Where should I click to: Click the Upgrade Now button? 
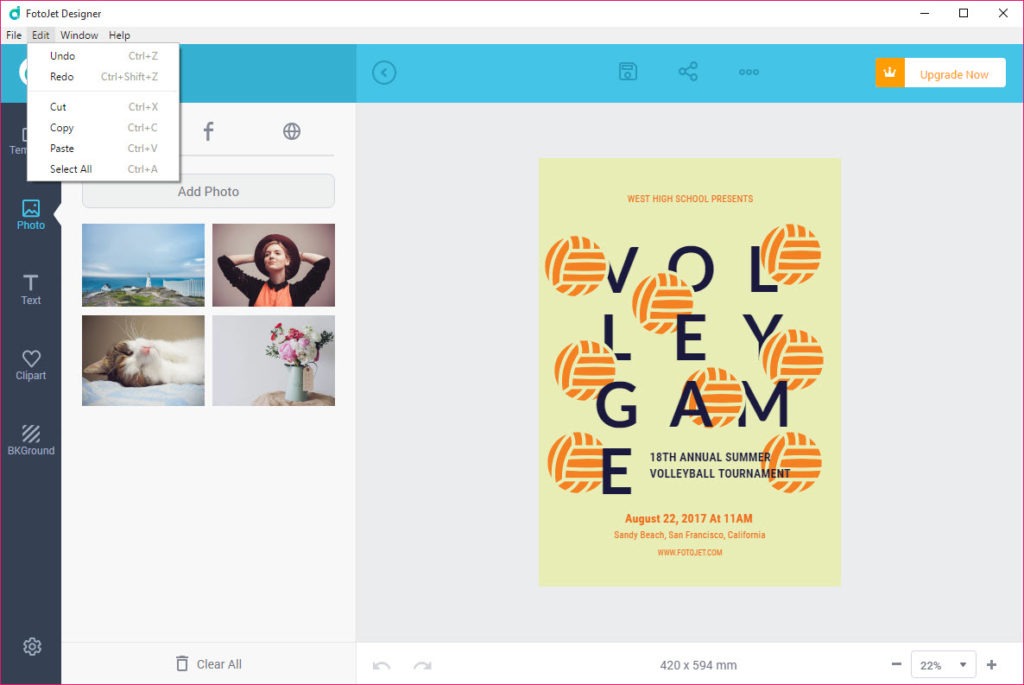click(941, 74)
